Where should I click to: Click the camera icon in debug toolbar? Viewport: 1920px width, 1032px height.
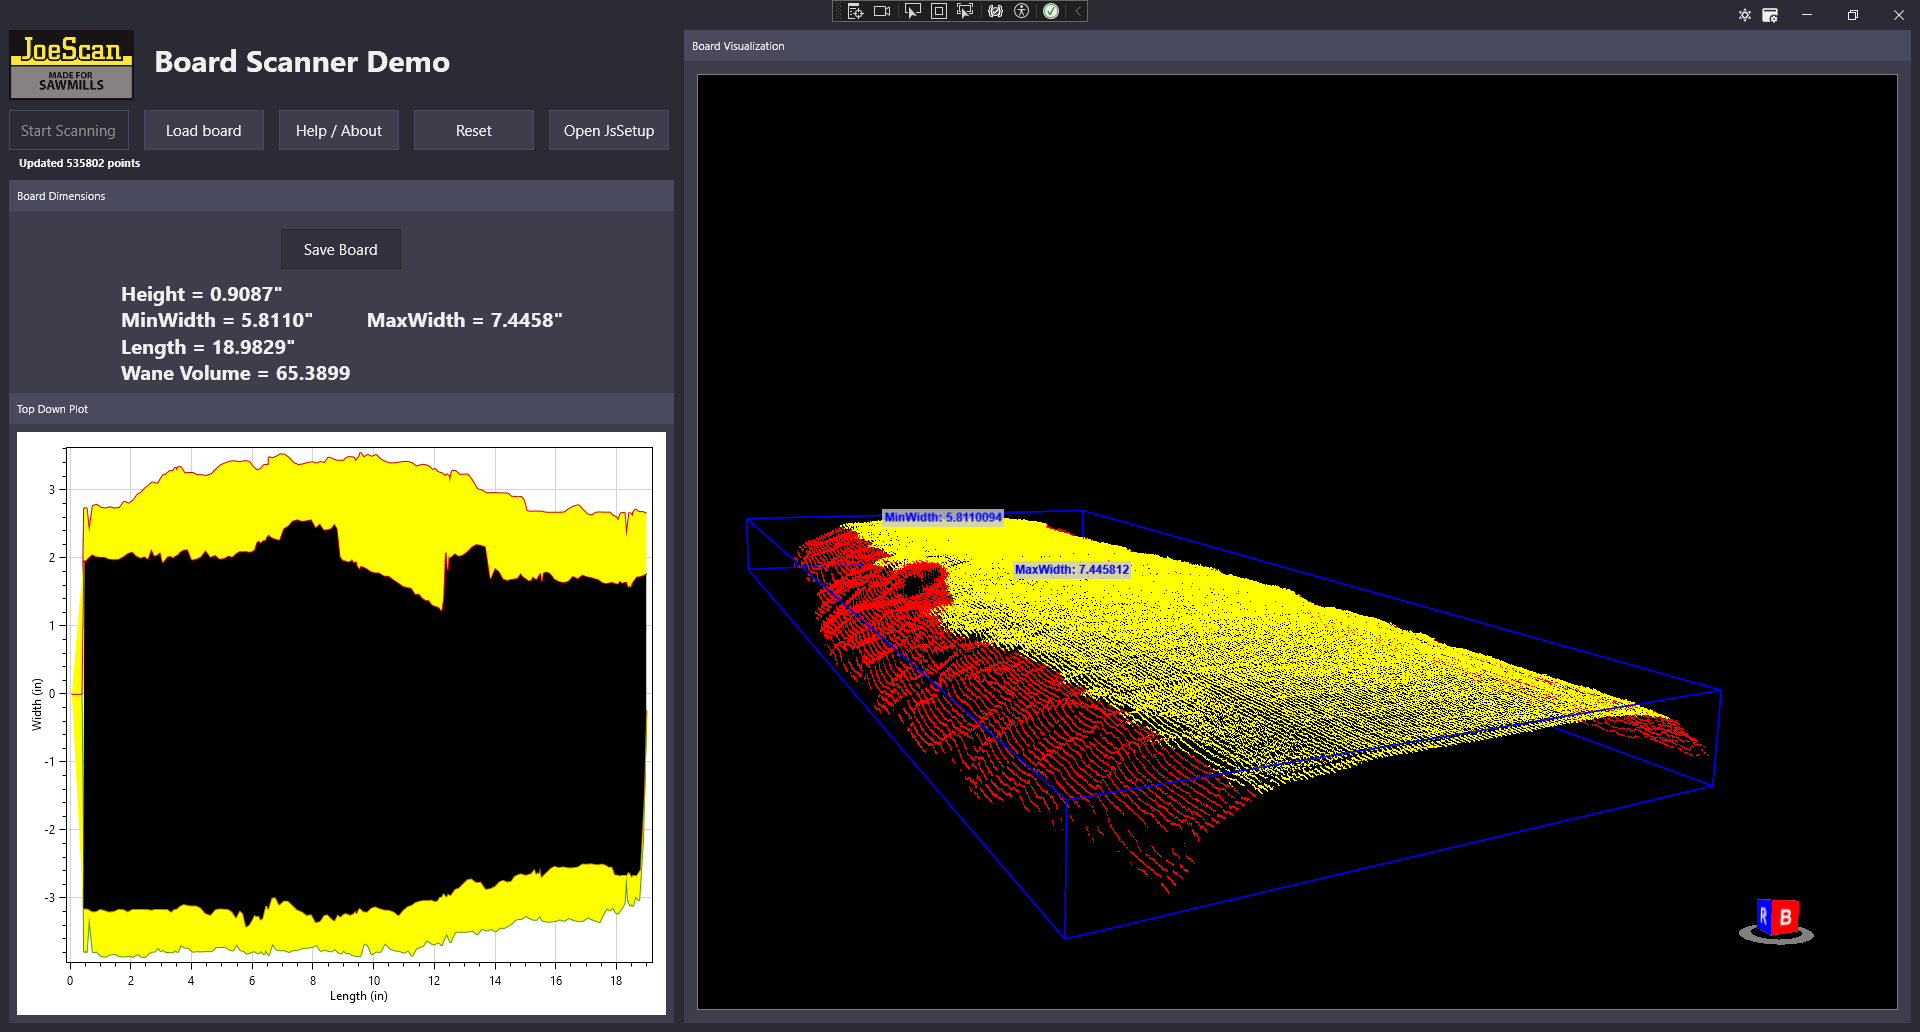(882, 11)
